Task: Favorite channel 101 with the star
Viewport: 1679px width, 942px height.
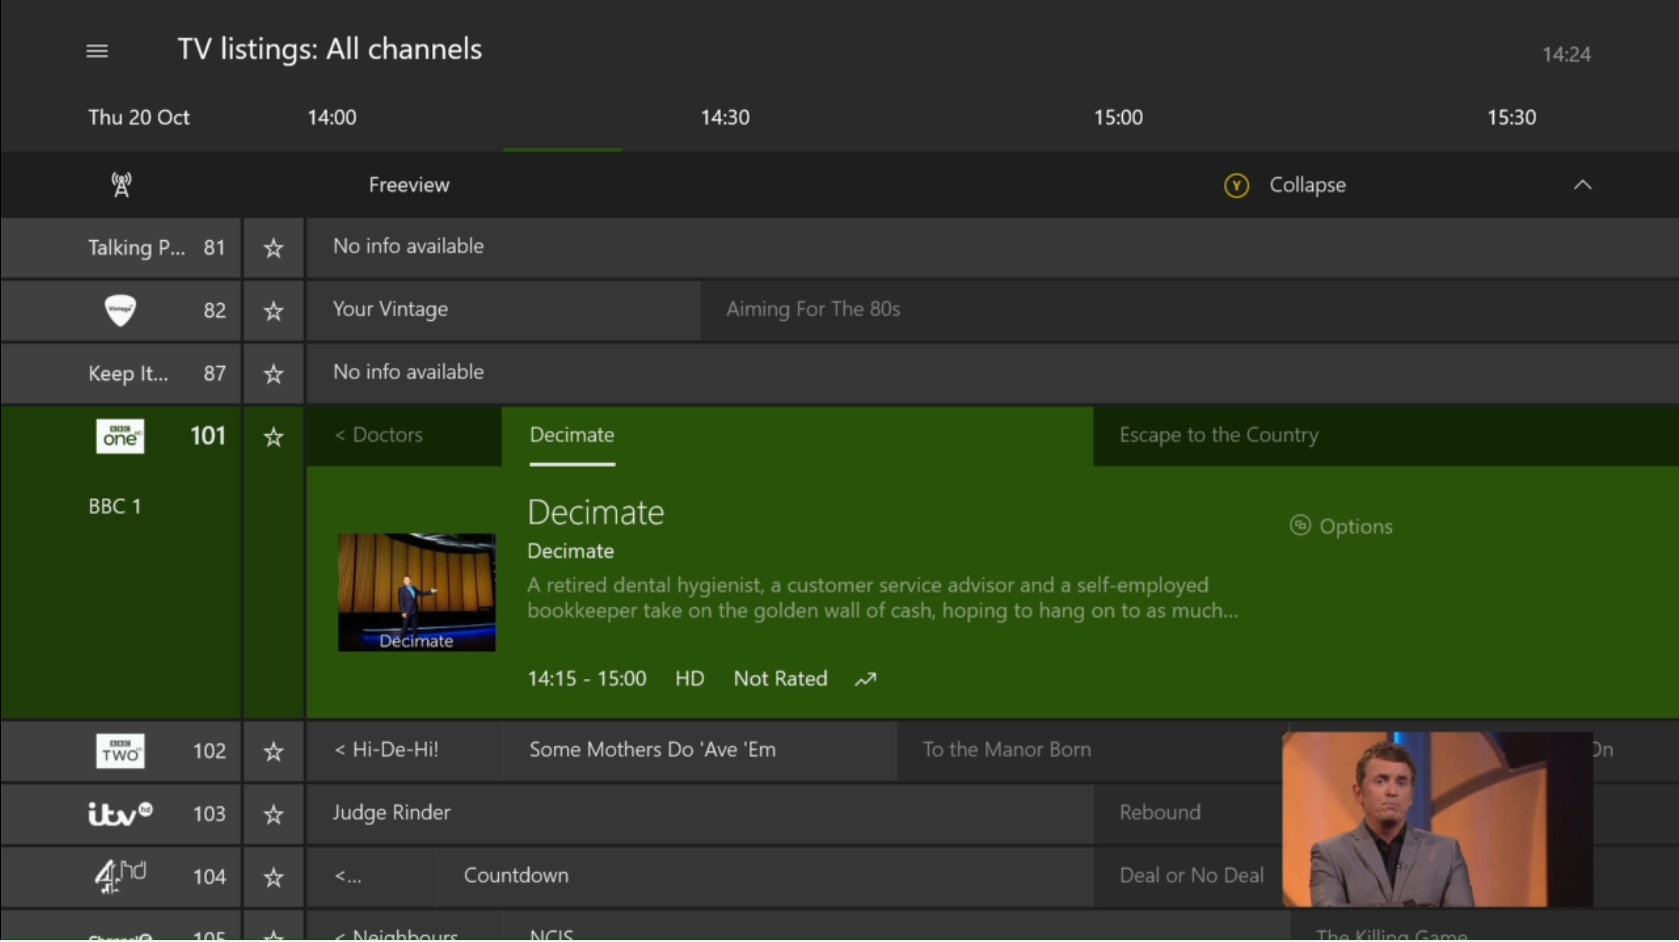Action: pyautogui.click(x=273, y=437)
